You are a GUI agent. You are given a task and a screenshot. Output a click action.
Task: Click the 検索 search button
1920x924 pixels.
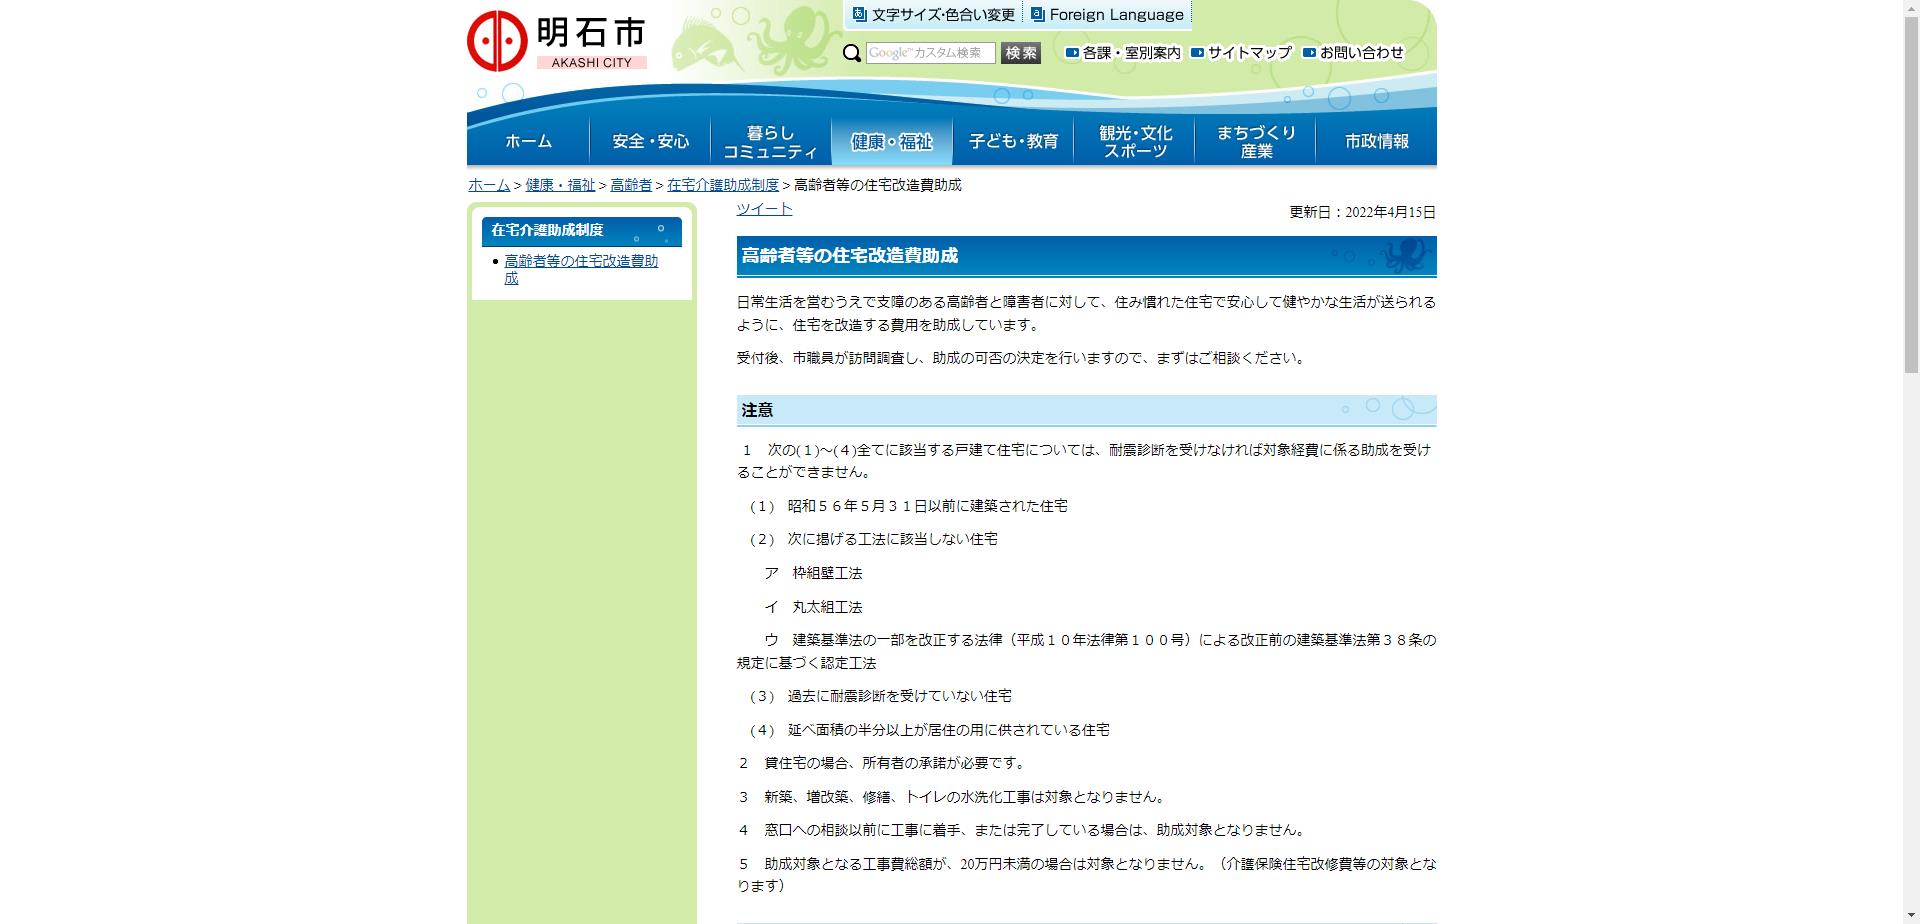click(1021, 53)
